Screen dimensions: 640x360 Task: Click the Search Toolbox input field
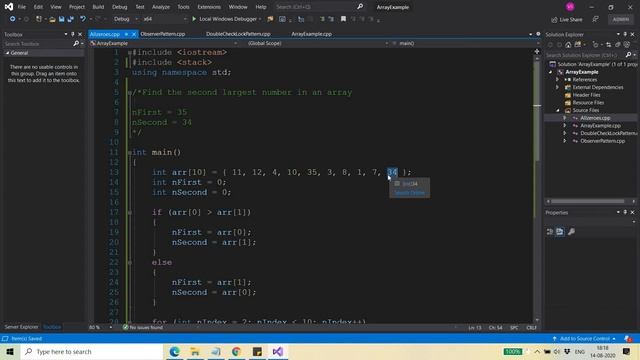click(x=37, y=43)
